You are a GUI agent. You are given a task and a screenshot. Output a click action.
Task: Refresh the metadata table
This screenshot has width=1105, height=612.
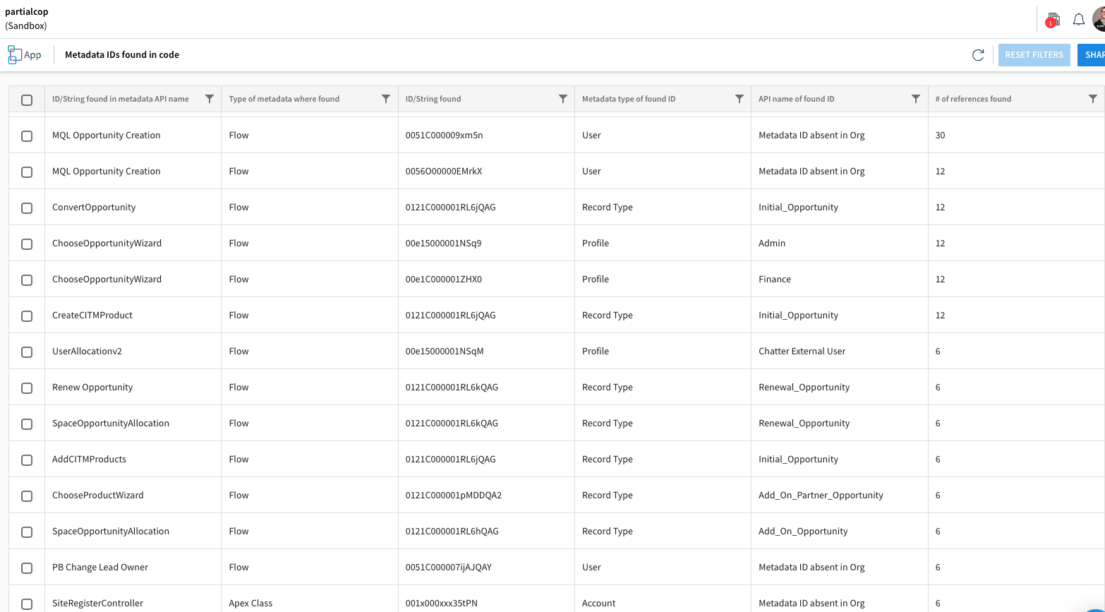point(979,55)
